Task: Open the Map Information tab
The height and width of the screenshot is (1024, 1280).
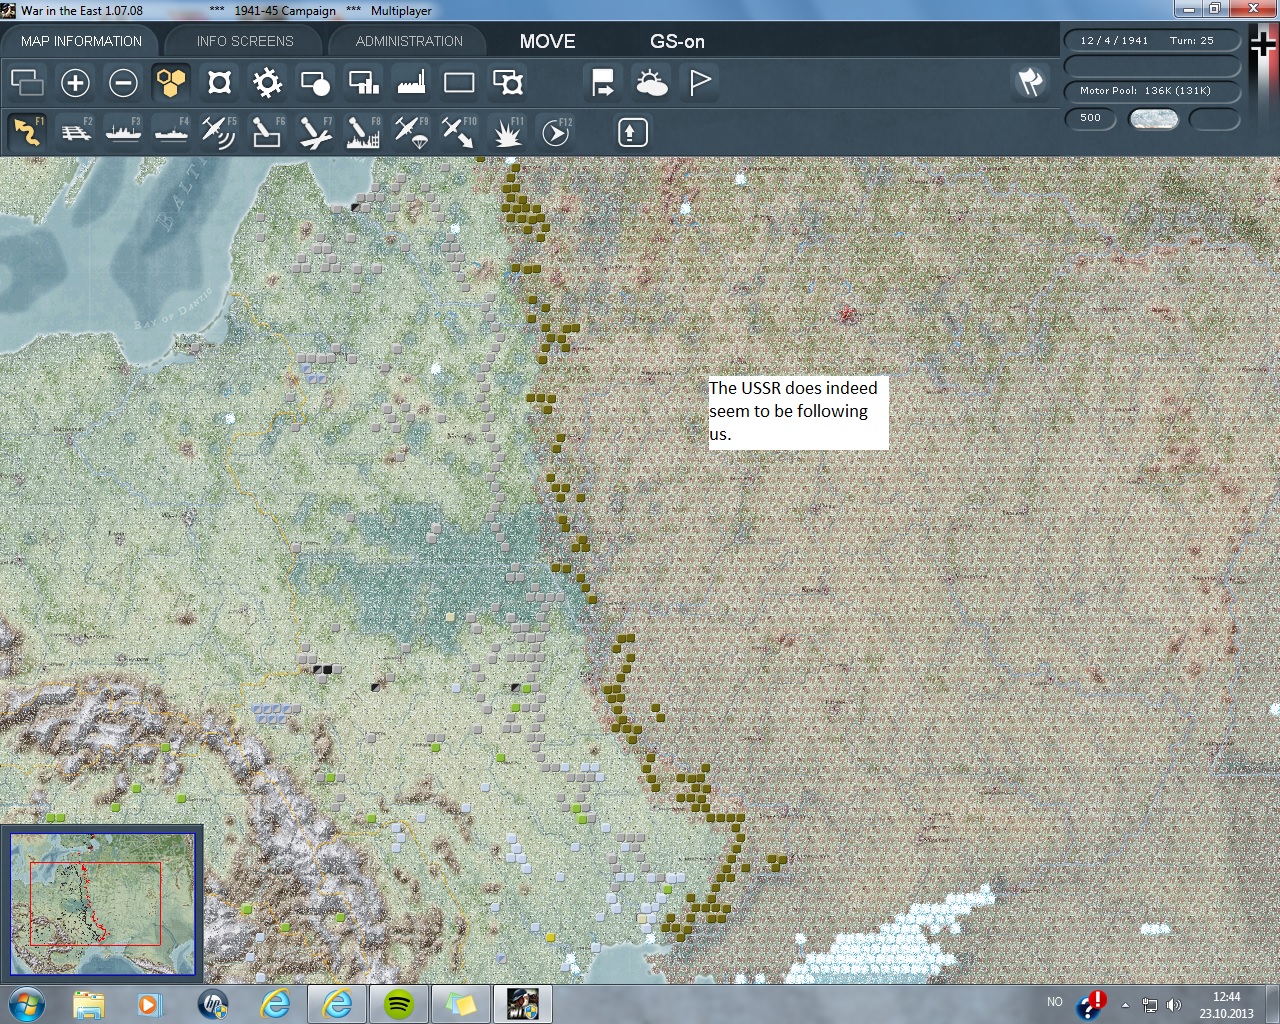Action: tap(81, 41)
